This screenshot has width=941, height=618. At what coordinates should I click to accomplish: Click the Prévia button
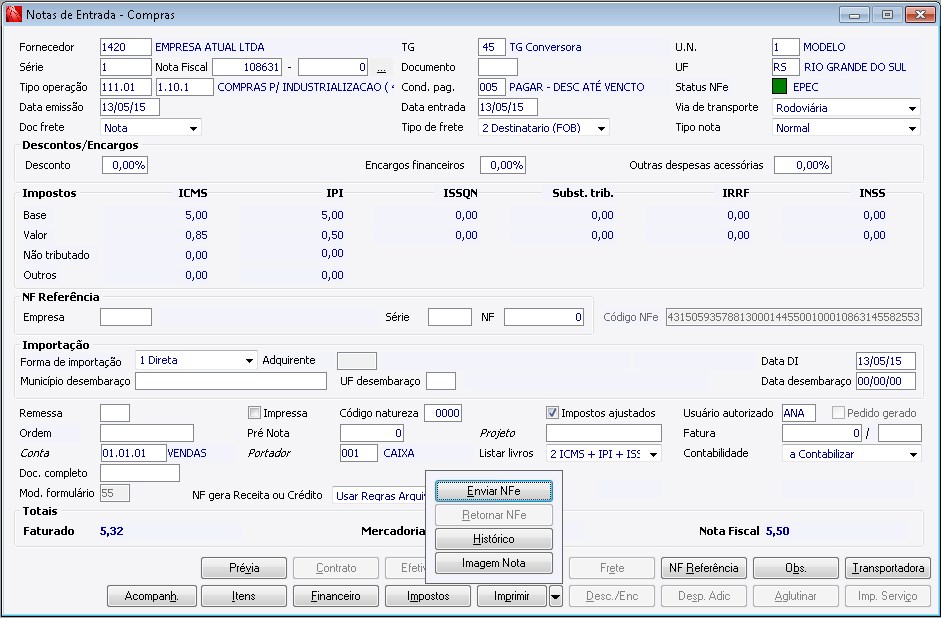point(244,568)
